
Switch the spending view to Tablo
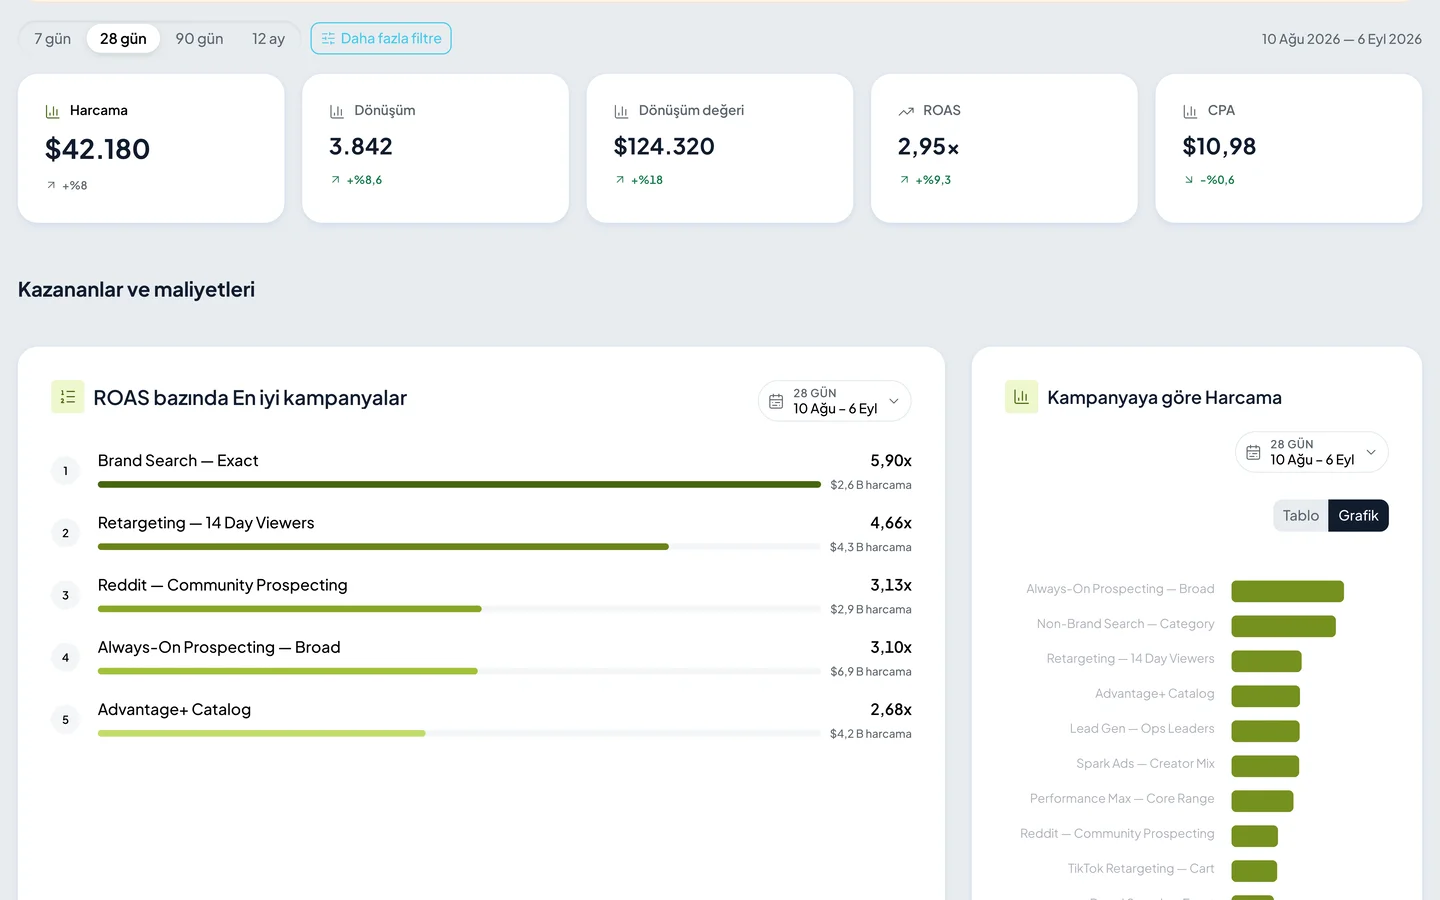click(1301, 516)
